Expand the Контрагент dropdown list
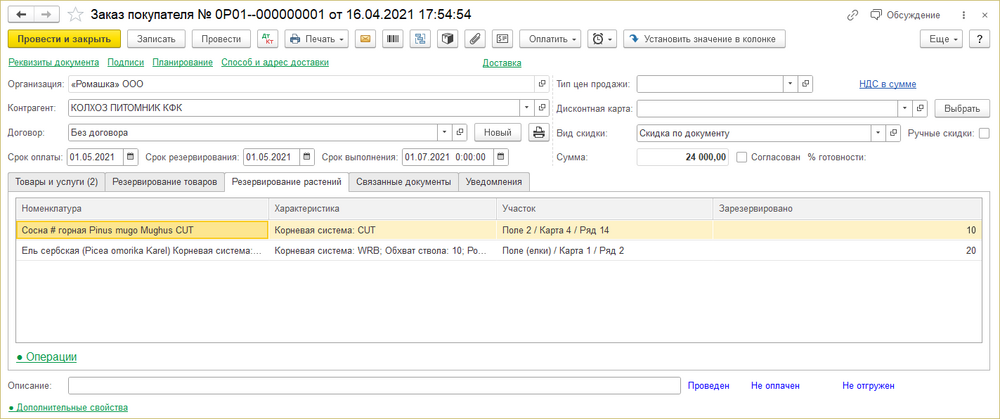The image size is (1000, 419). coord(527,108)
